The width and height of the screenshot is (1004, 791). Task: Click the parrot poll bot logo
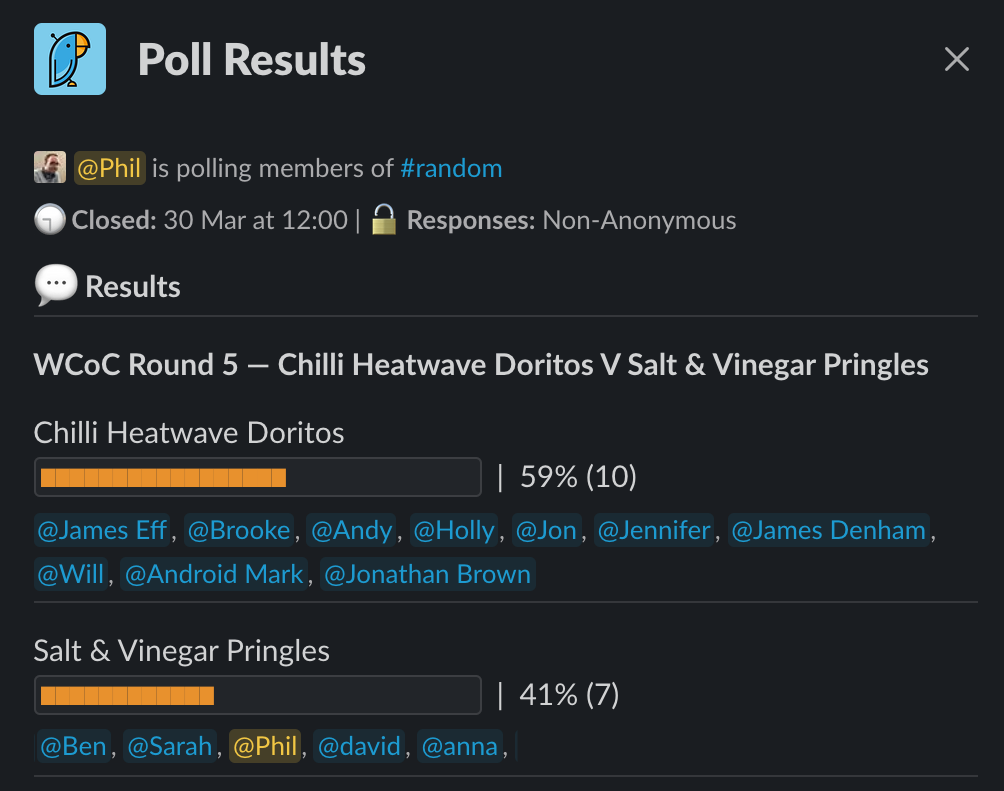click(x=69, y=59)
